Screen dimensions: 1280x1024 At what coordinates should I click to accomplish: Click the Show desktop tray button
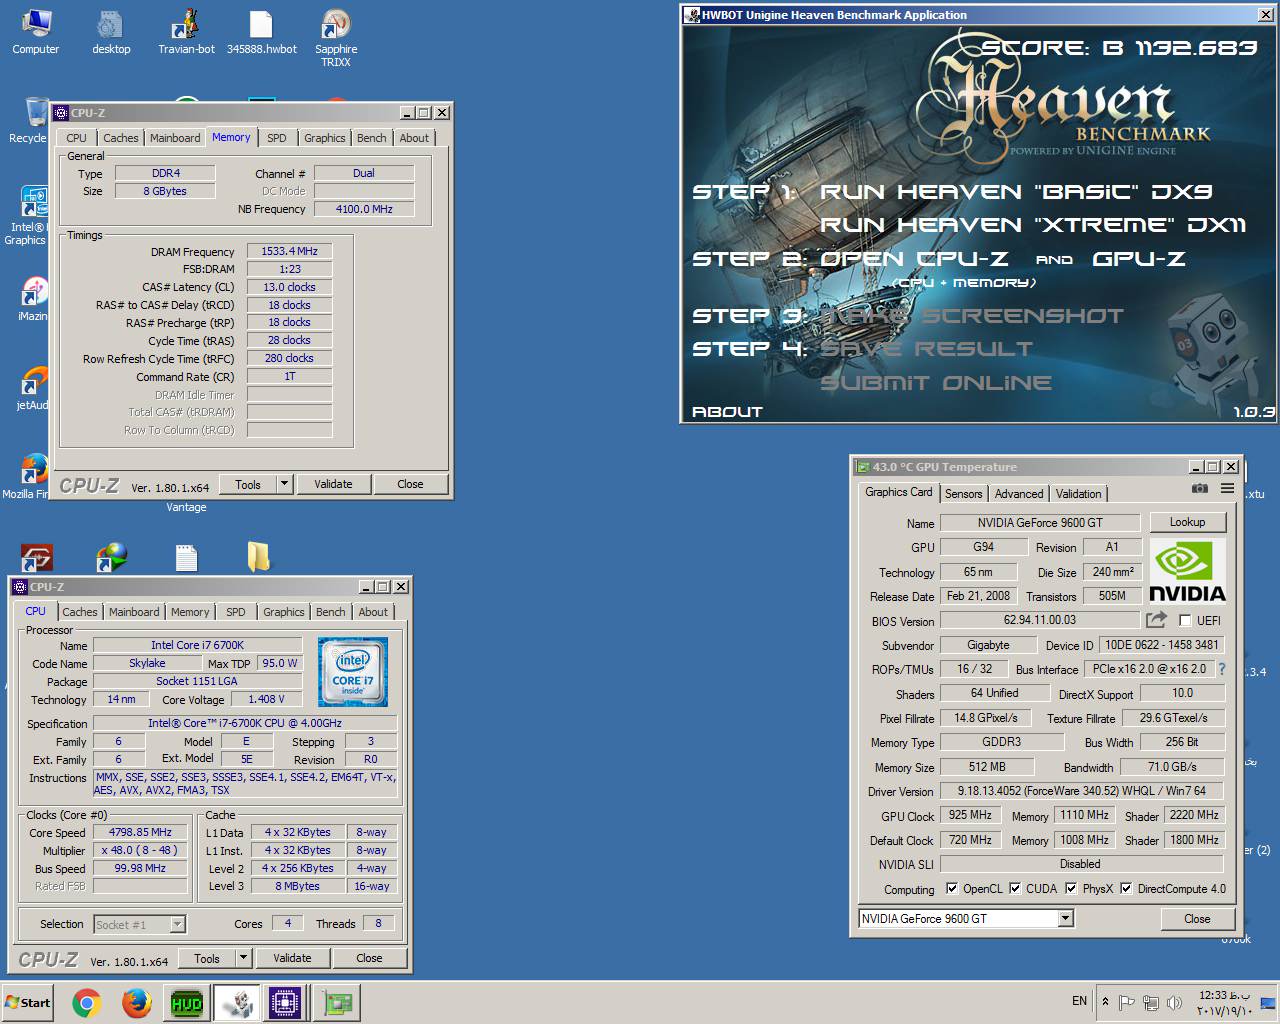[x=1268, y=1002]
